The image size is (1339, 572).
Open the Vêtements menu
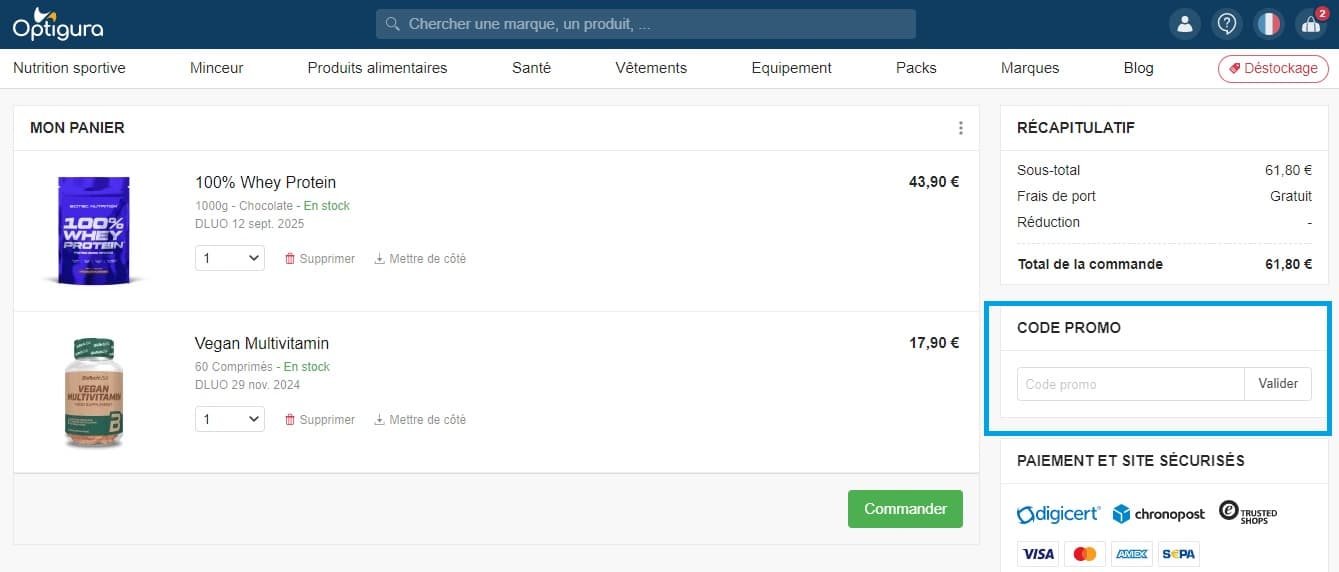point(651,68)
